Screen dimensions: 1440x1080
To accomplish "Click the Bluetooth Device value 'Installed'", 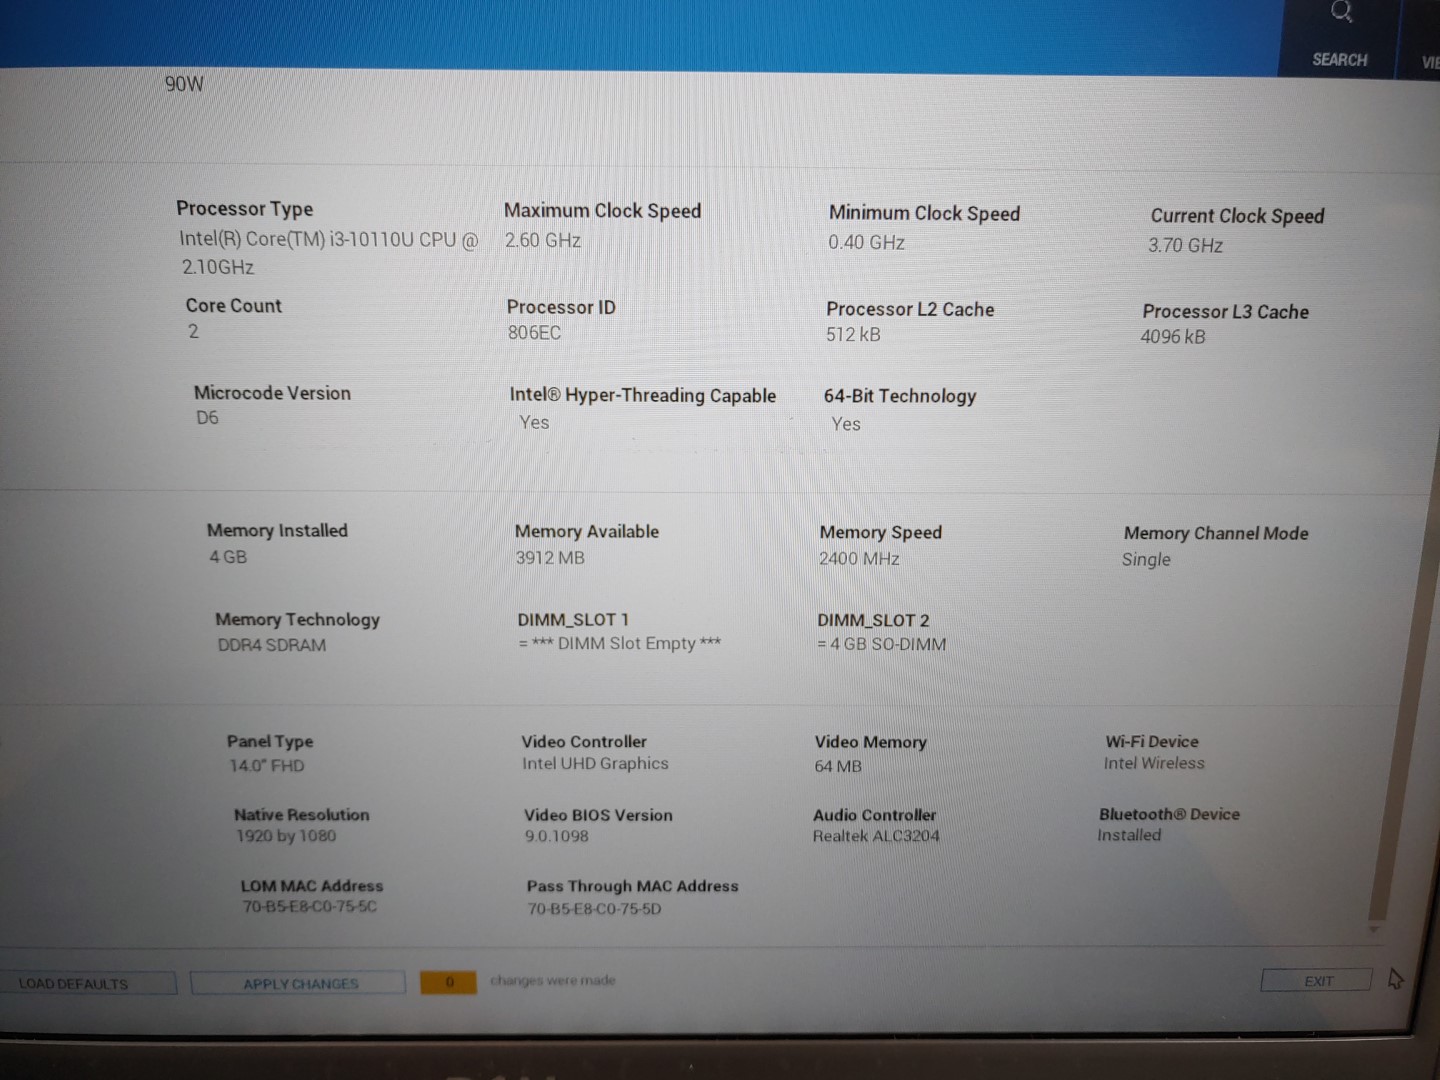I will (1129, 834).
